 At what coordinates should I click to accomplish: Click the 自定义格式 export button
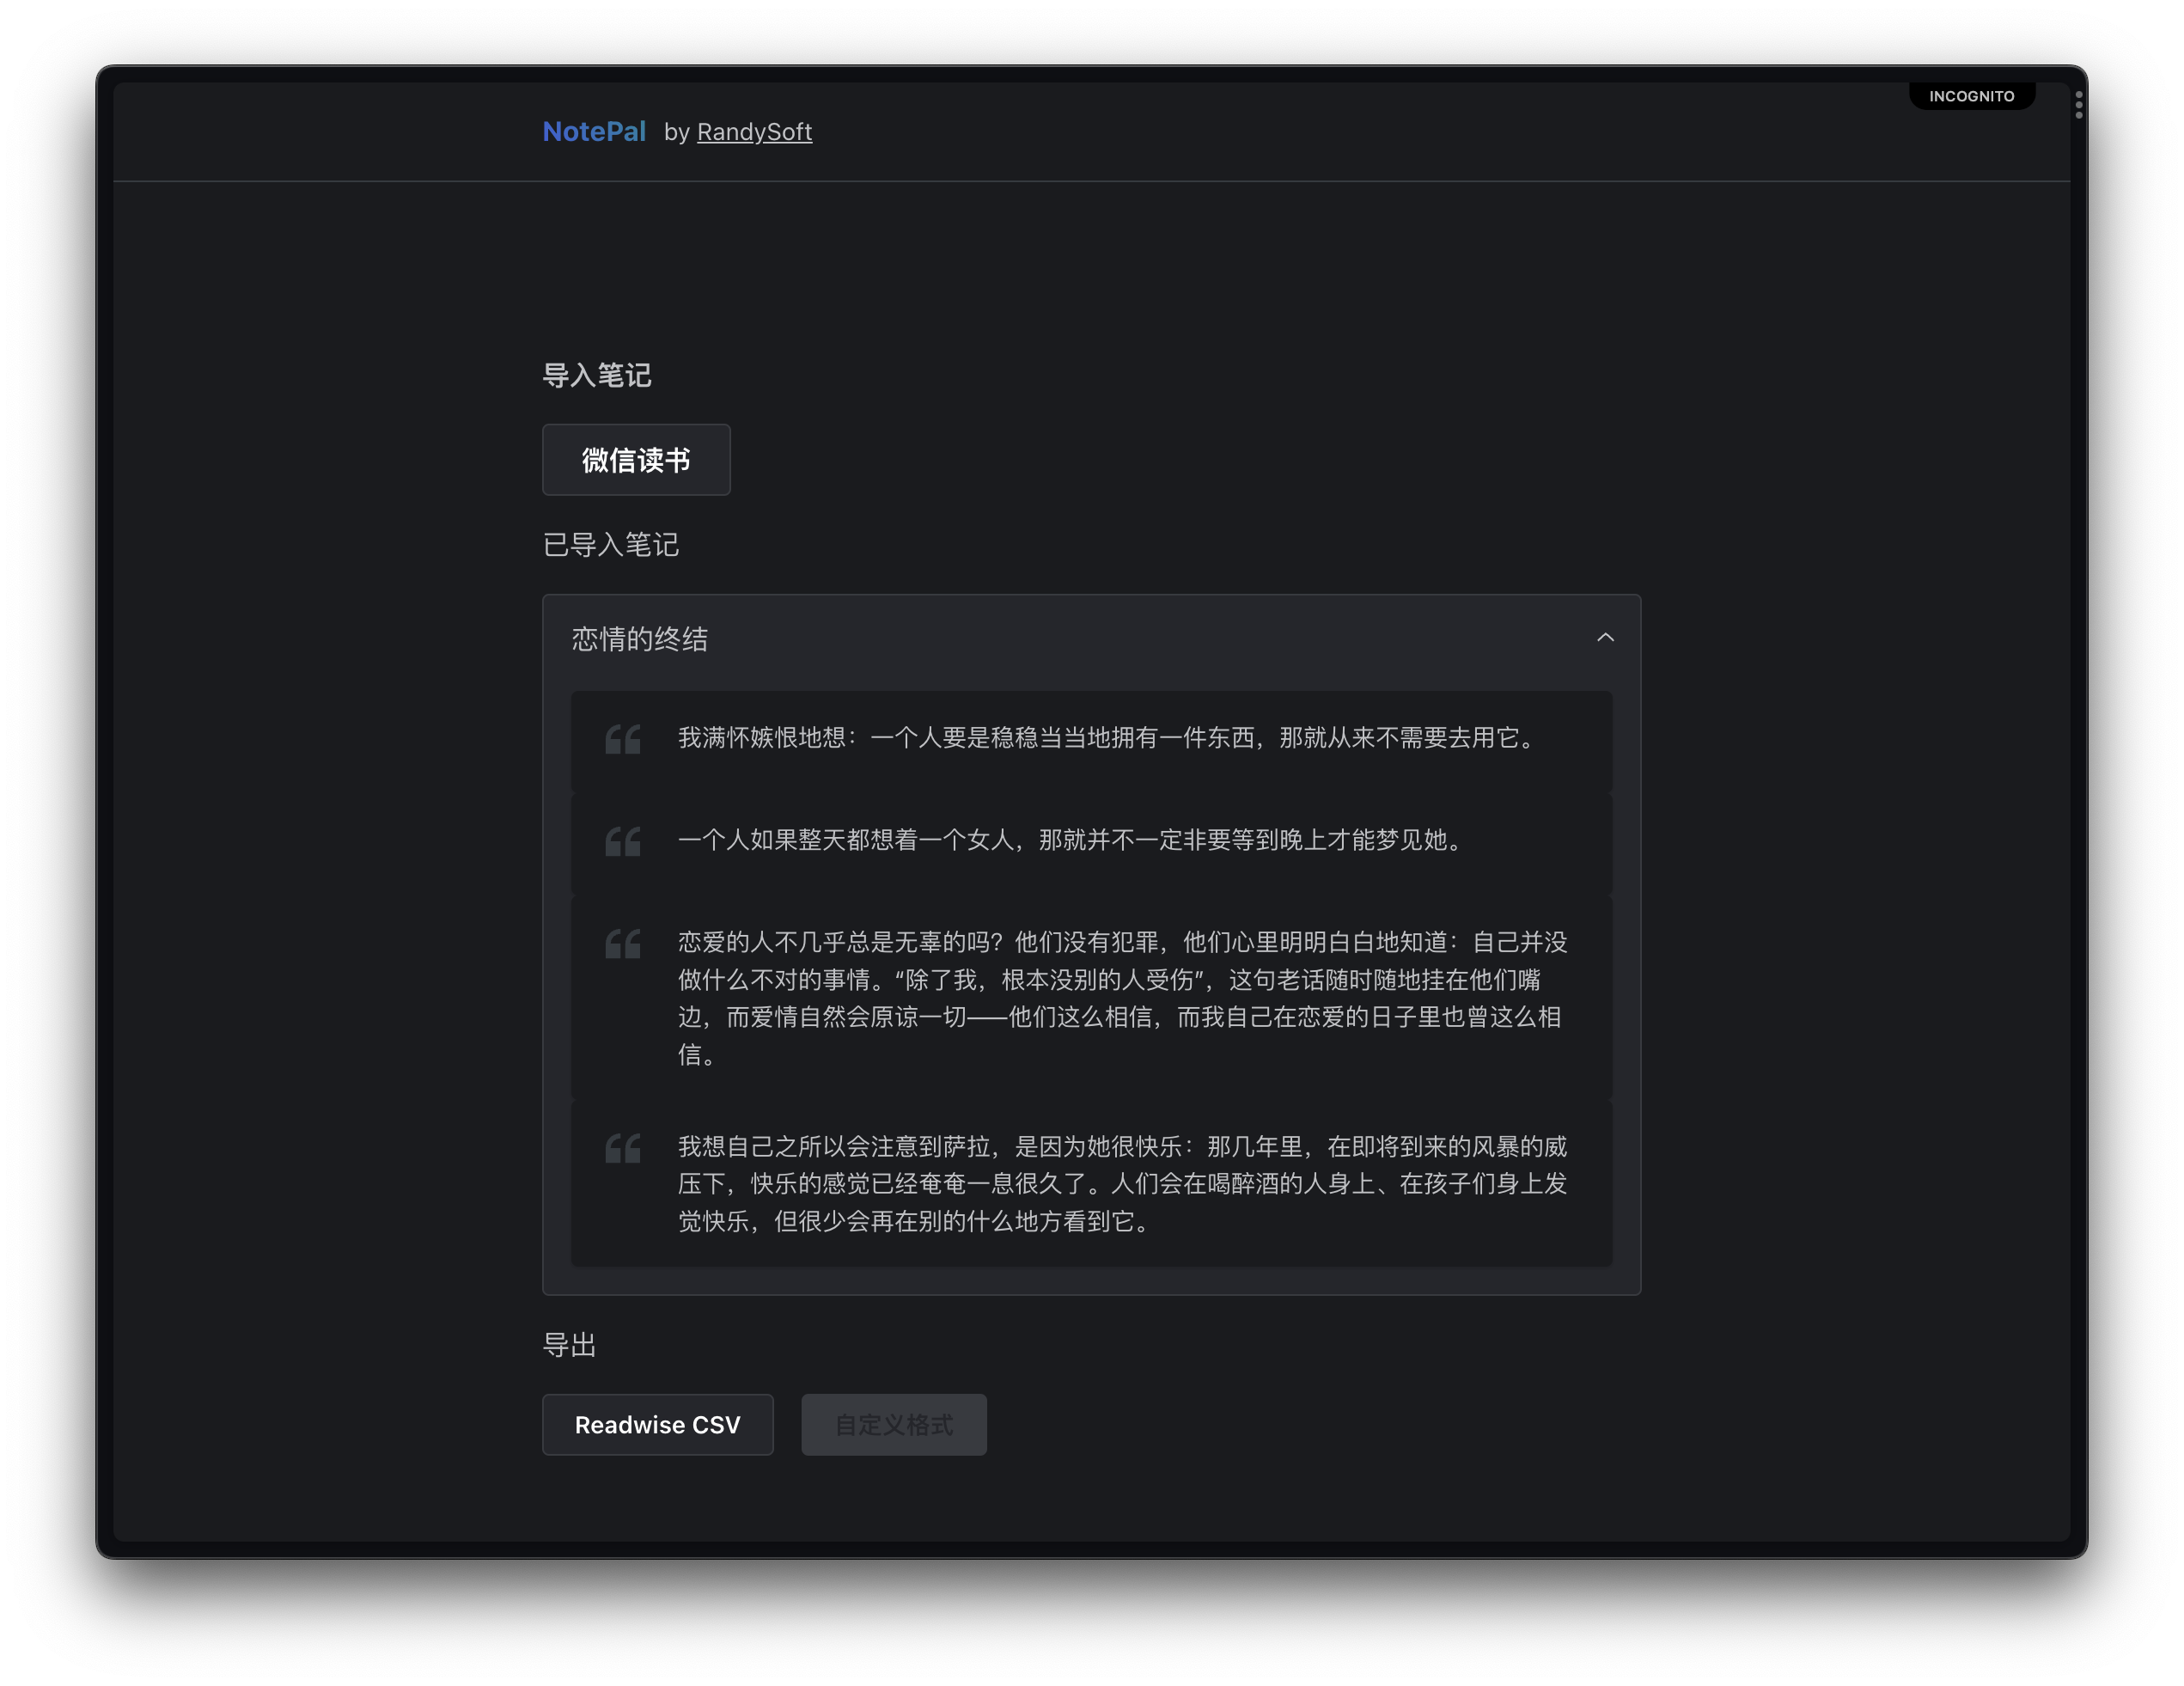coord(893,1425)
